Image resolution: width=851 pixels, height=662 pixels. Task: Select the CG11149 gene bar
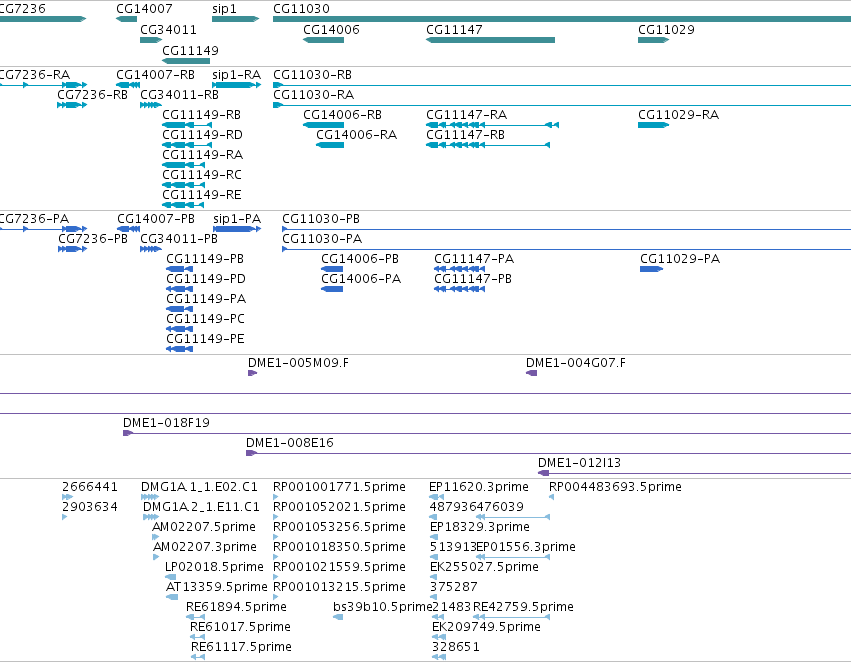pyautogui.click(x=186, y=61)
